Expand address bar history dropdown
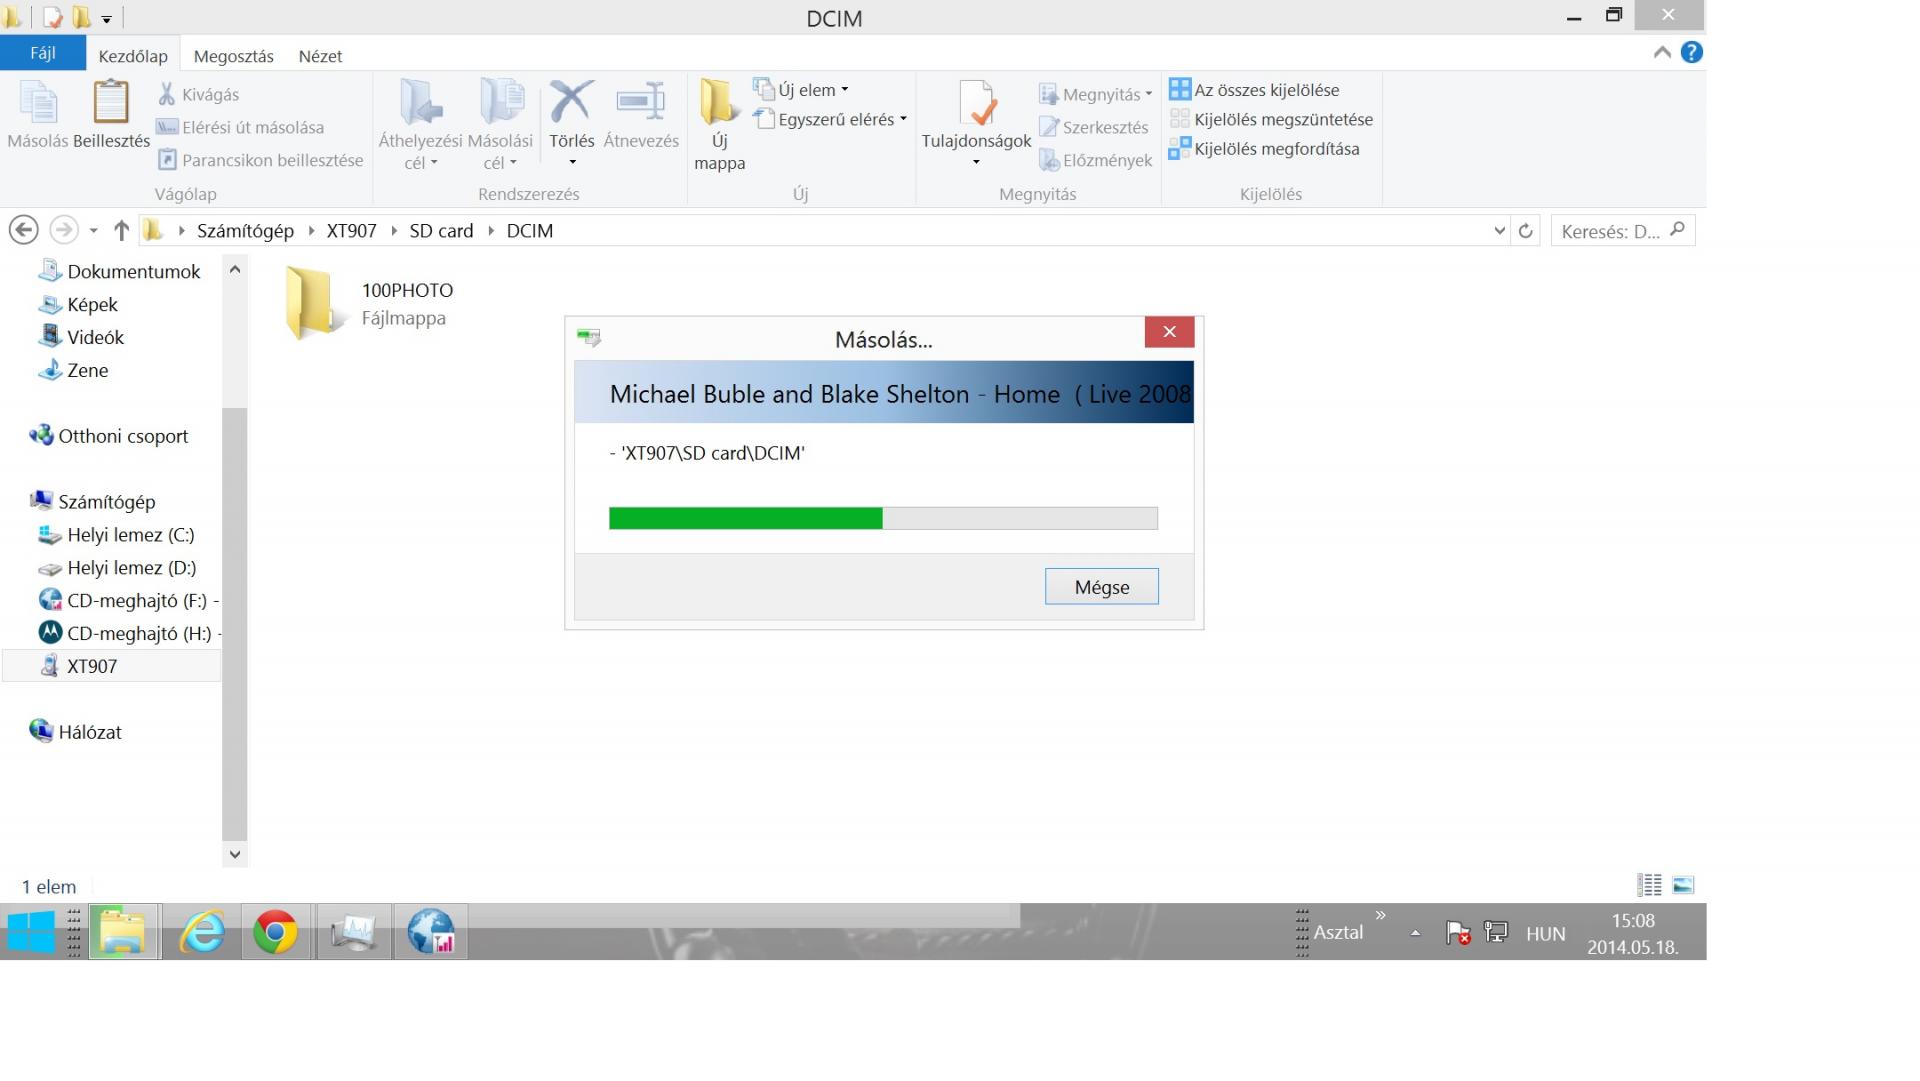This screenshot has height=1081, width=1920. 1499,231
